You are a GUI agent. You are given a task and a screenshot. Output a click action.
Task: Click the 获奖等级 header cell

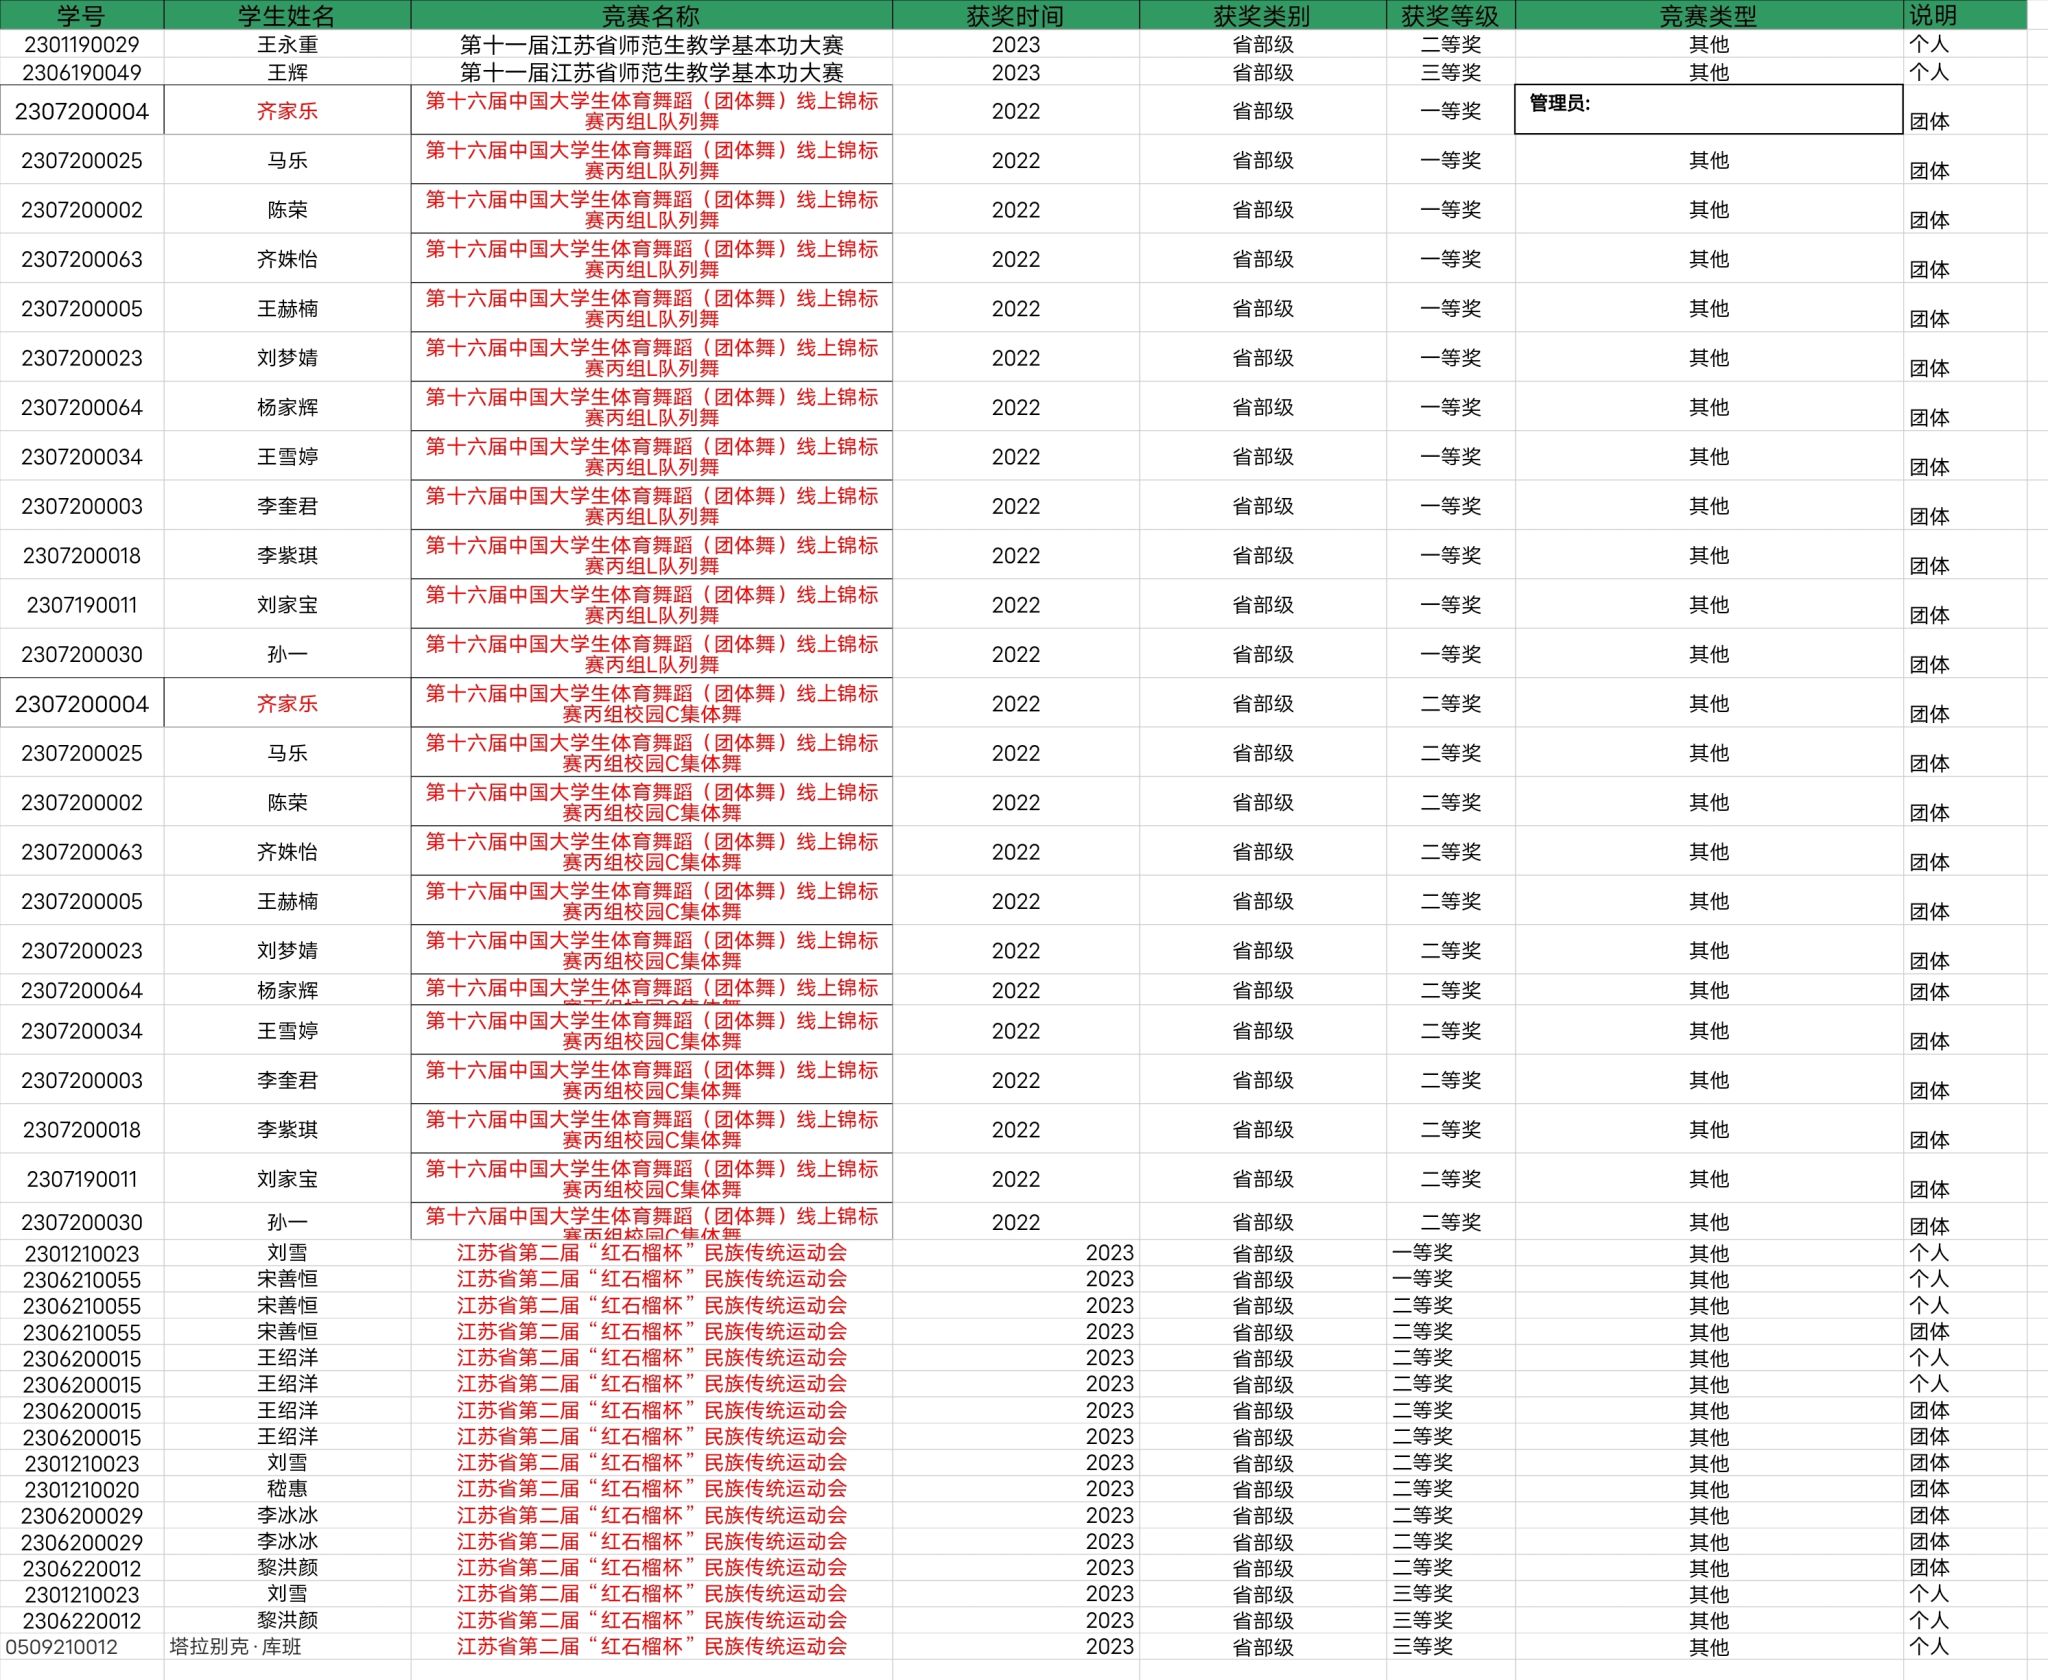tap(1450, 15)
